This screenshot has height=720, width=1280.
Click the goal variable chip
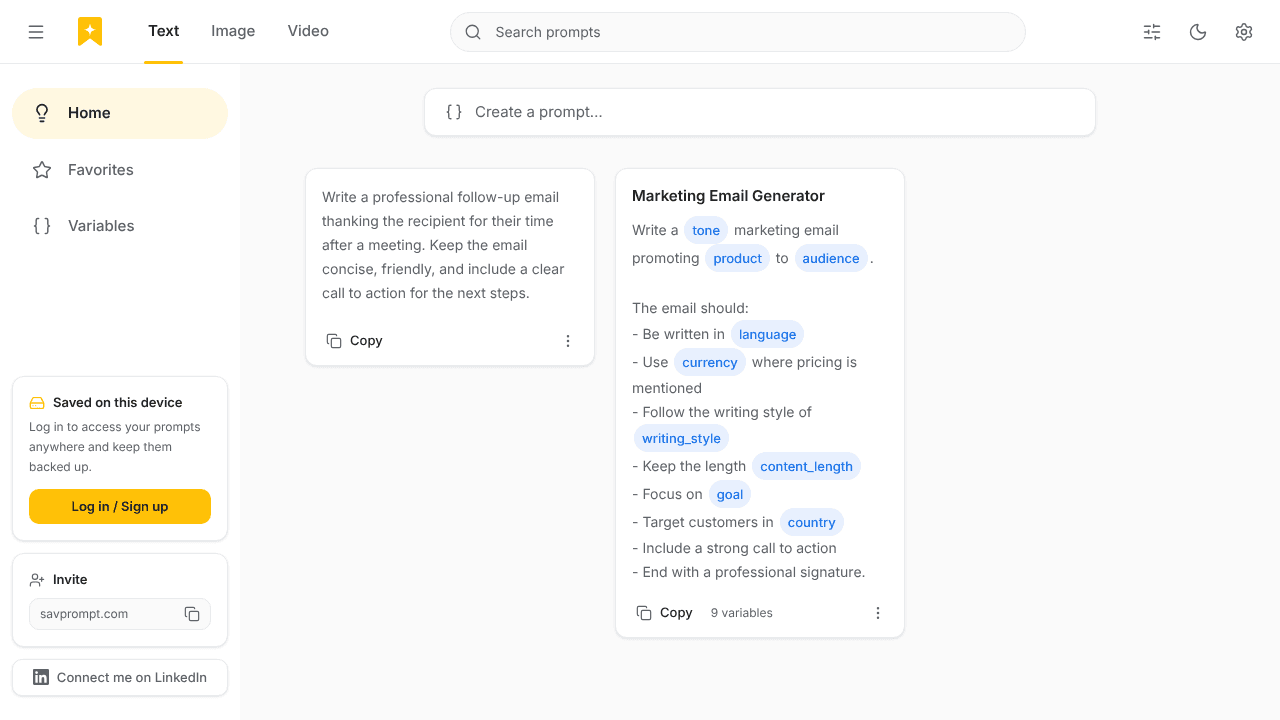(730, 494)
